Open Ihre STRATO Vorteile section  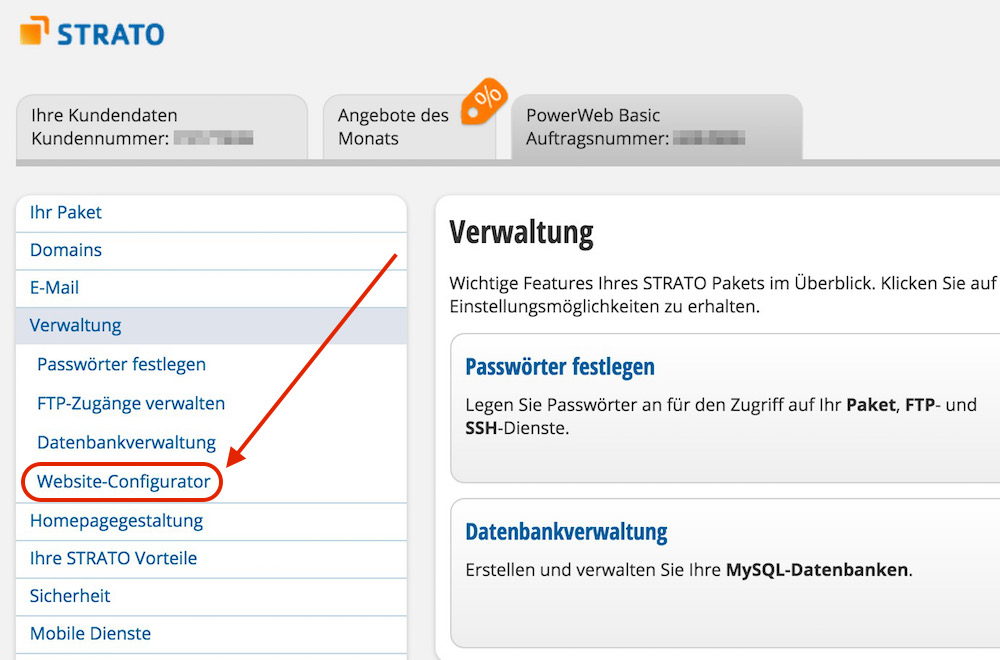pyautogui.click(x=211, y=559)
